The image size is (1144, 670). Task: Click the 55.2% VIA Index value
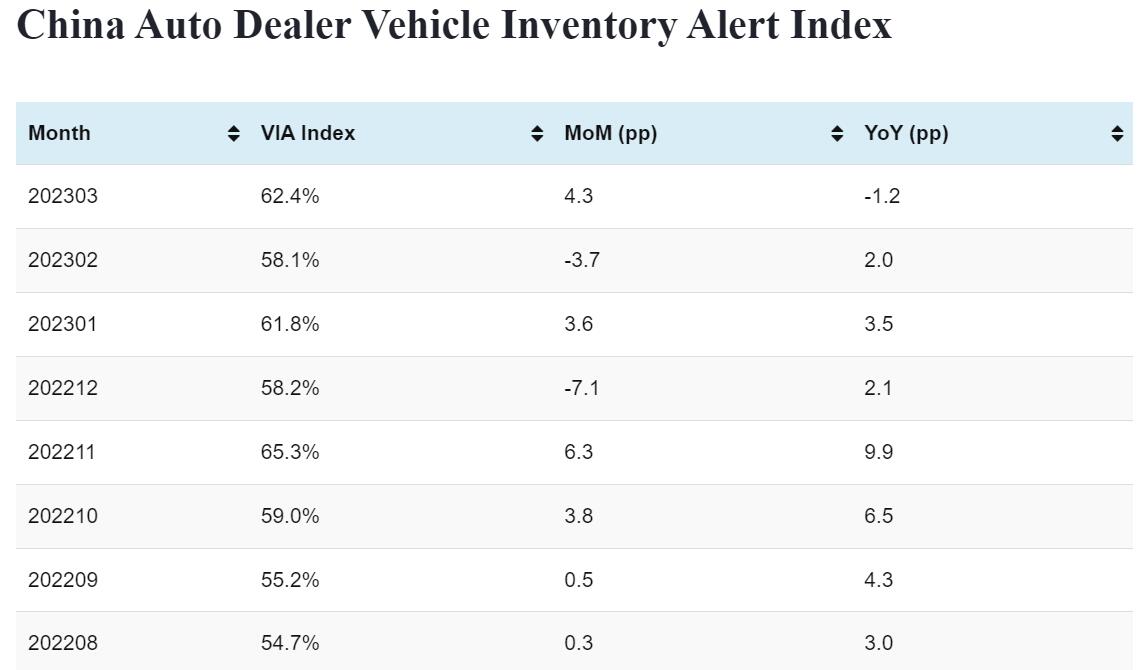coord(290,580)
